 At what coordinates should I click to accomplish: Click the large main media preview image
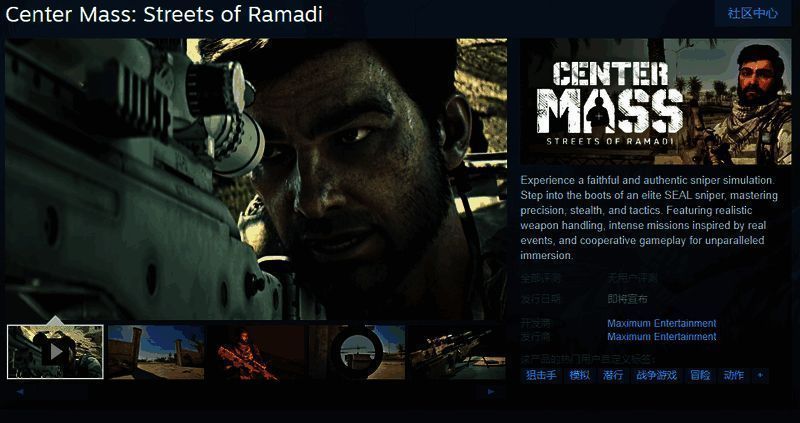click(256, 179)
